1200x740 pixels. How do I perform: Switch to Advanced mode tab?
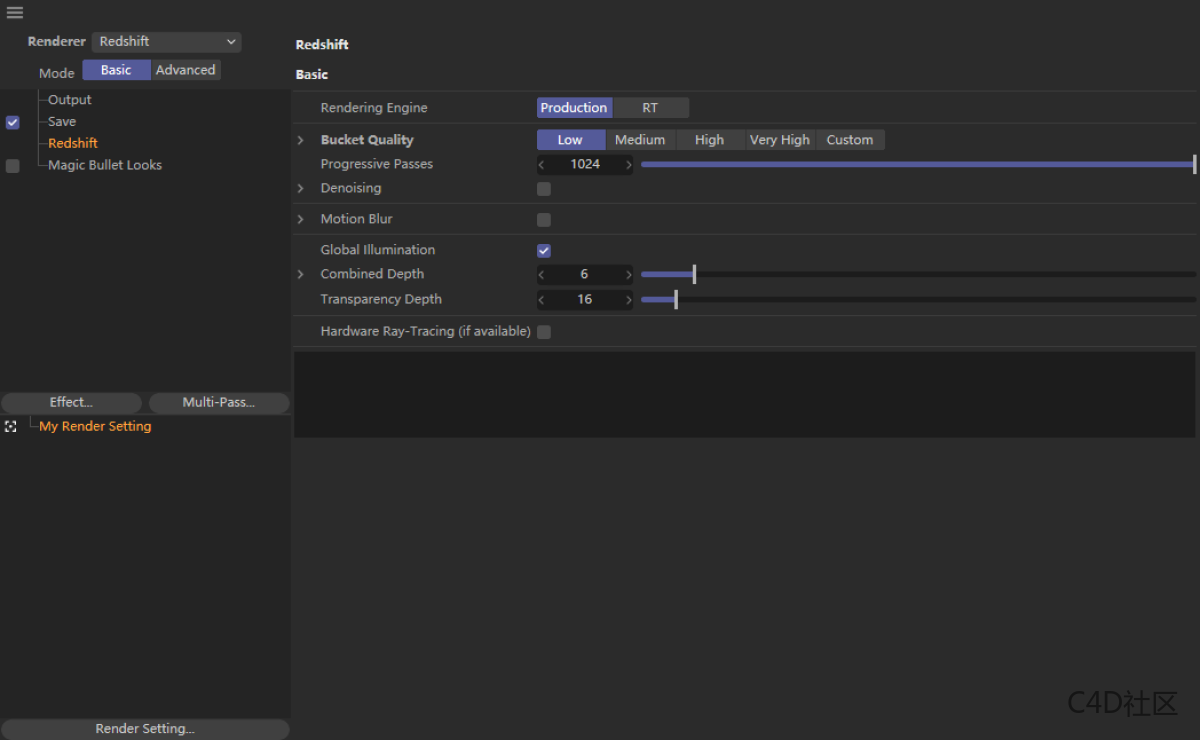(185, 70)
